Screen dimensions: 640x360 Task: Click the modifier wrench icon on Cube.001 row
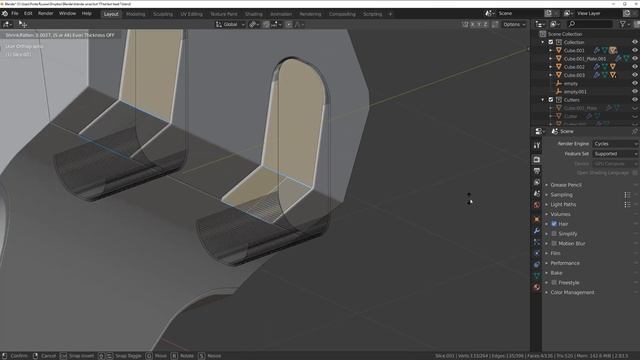tap(596, 51)
